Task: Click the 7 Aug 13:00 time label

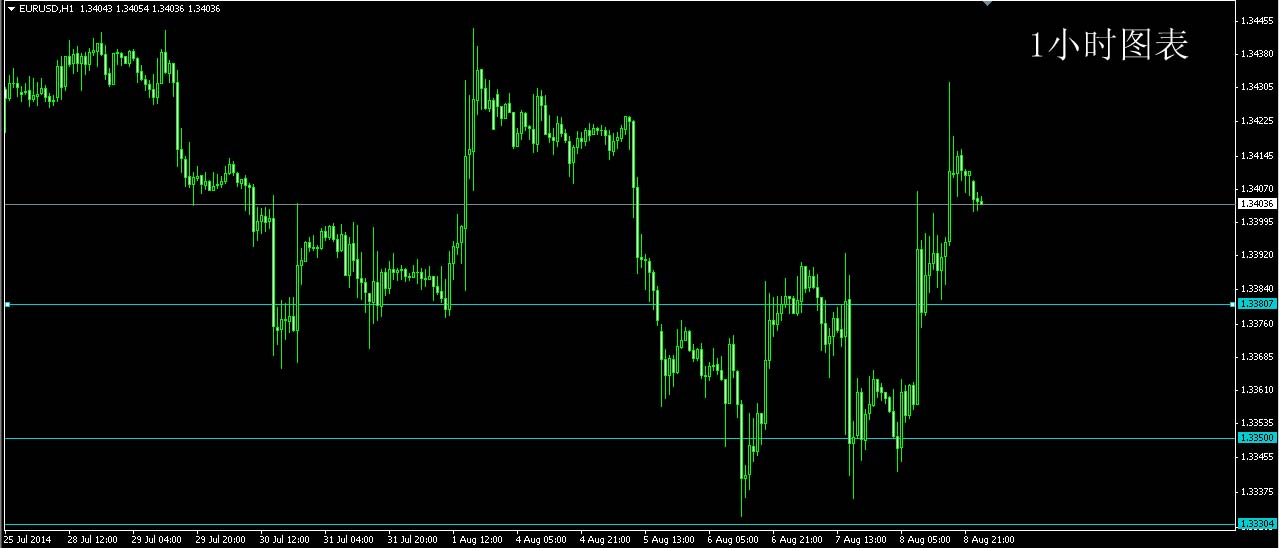Action: pos(860,540)
